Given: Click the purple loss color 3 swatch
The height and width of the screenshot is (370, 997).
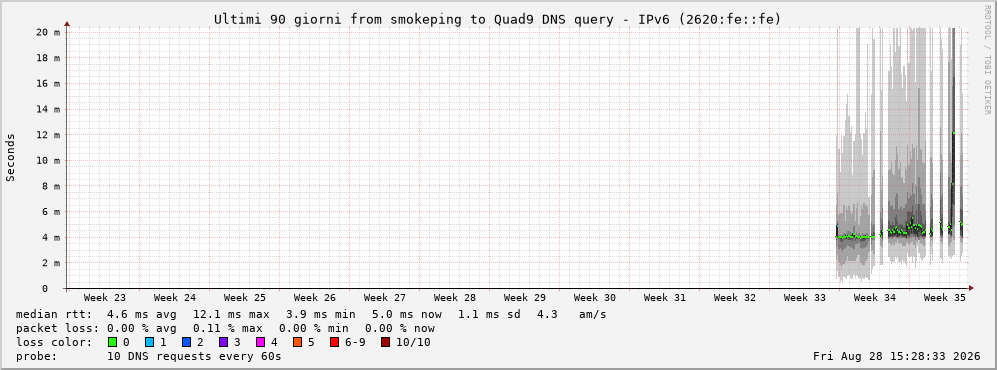Looking at the screenshot, I should coord(223,342).
